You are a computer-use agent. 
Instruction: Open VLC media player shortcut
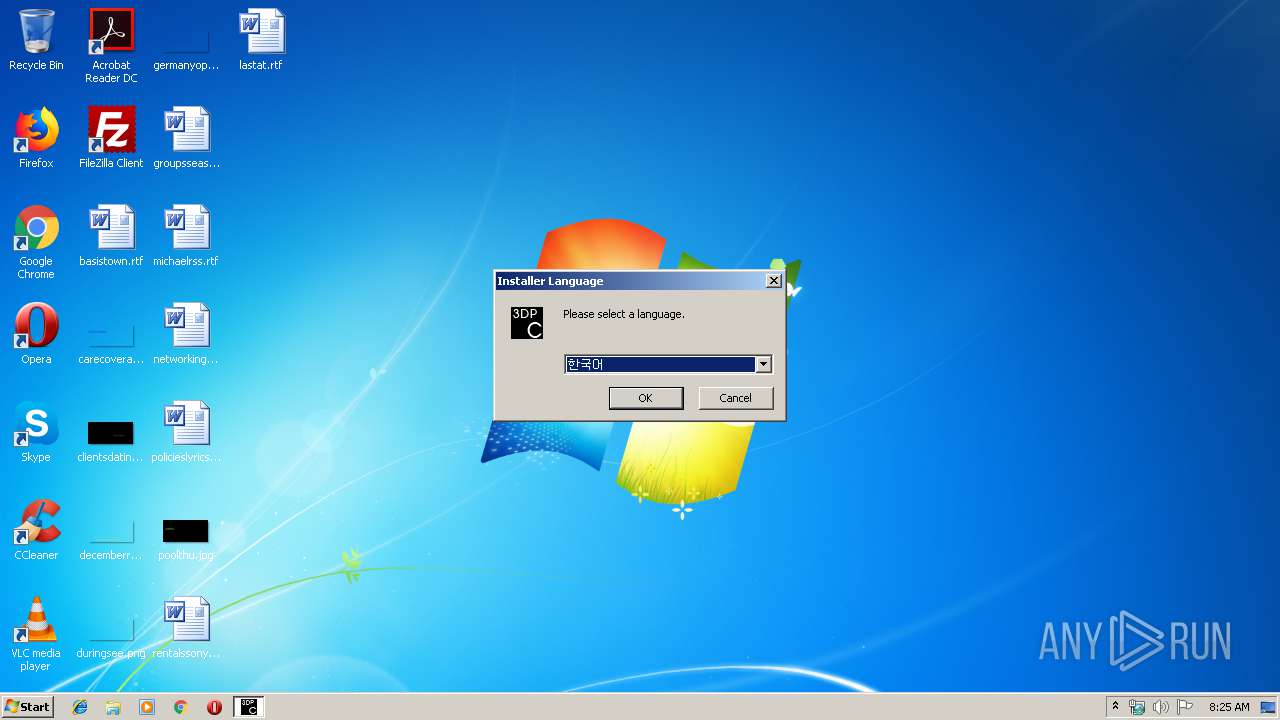point(36,635)
